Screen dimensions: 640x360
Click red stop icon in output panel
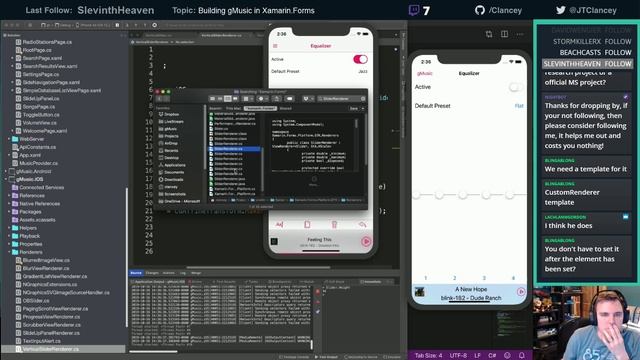tap(318, 291)
